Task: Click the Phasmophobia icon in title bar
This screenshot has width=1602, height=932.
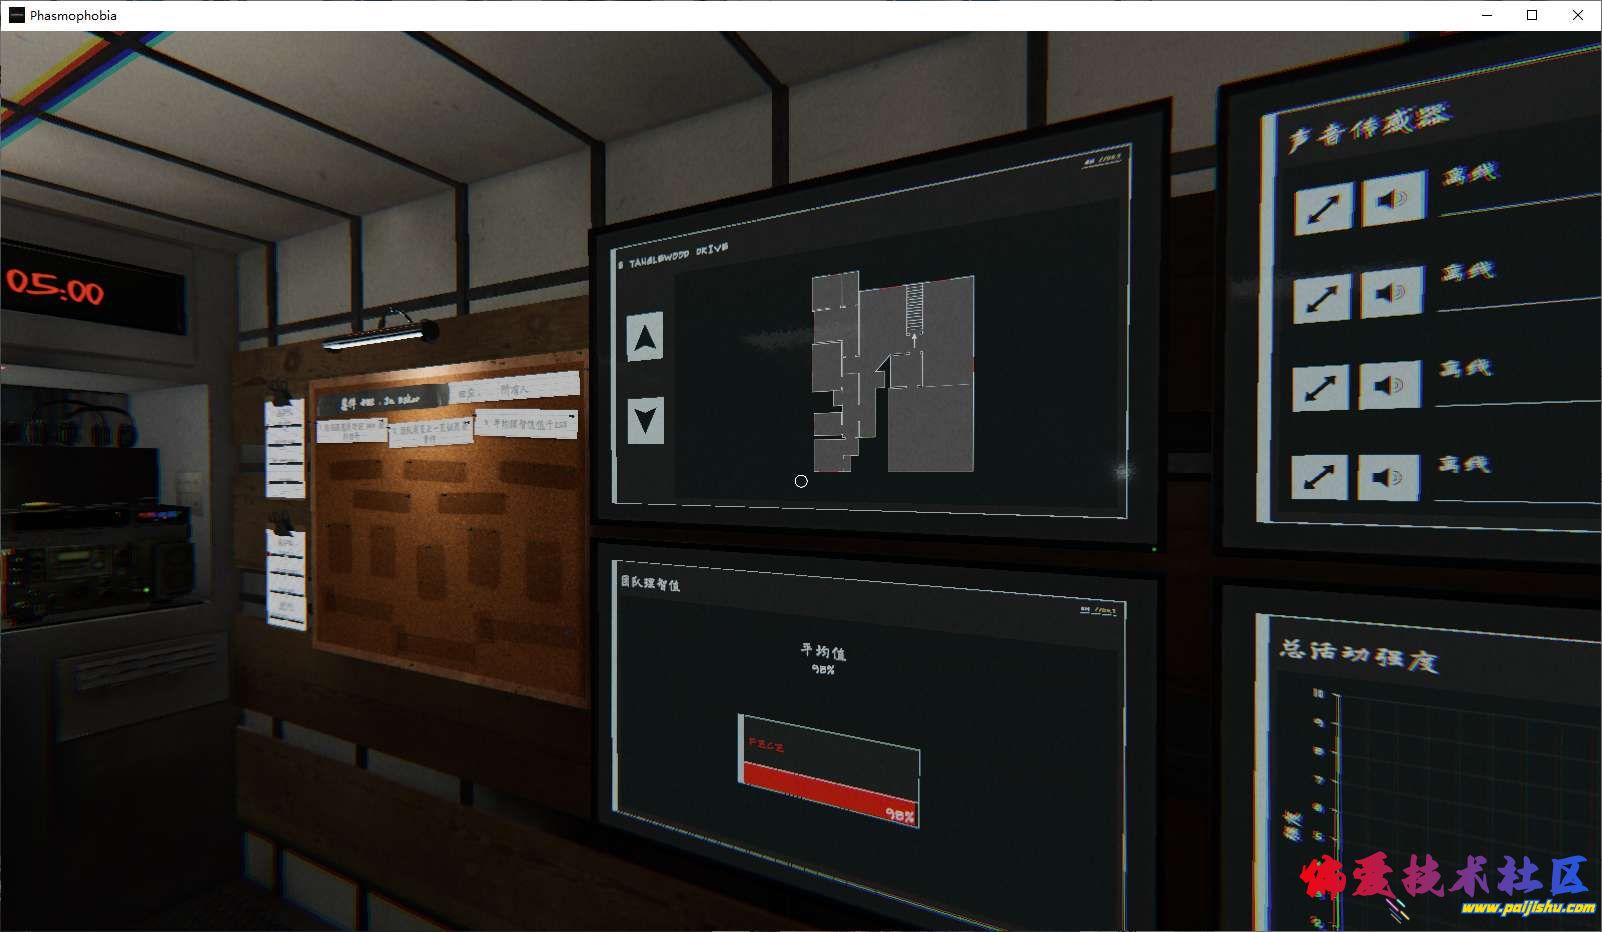Action: point(16,15)
